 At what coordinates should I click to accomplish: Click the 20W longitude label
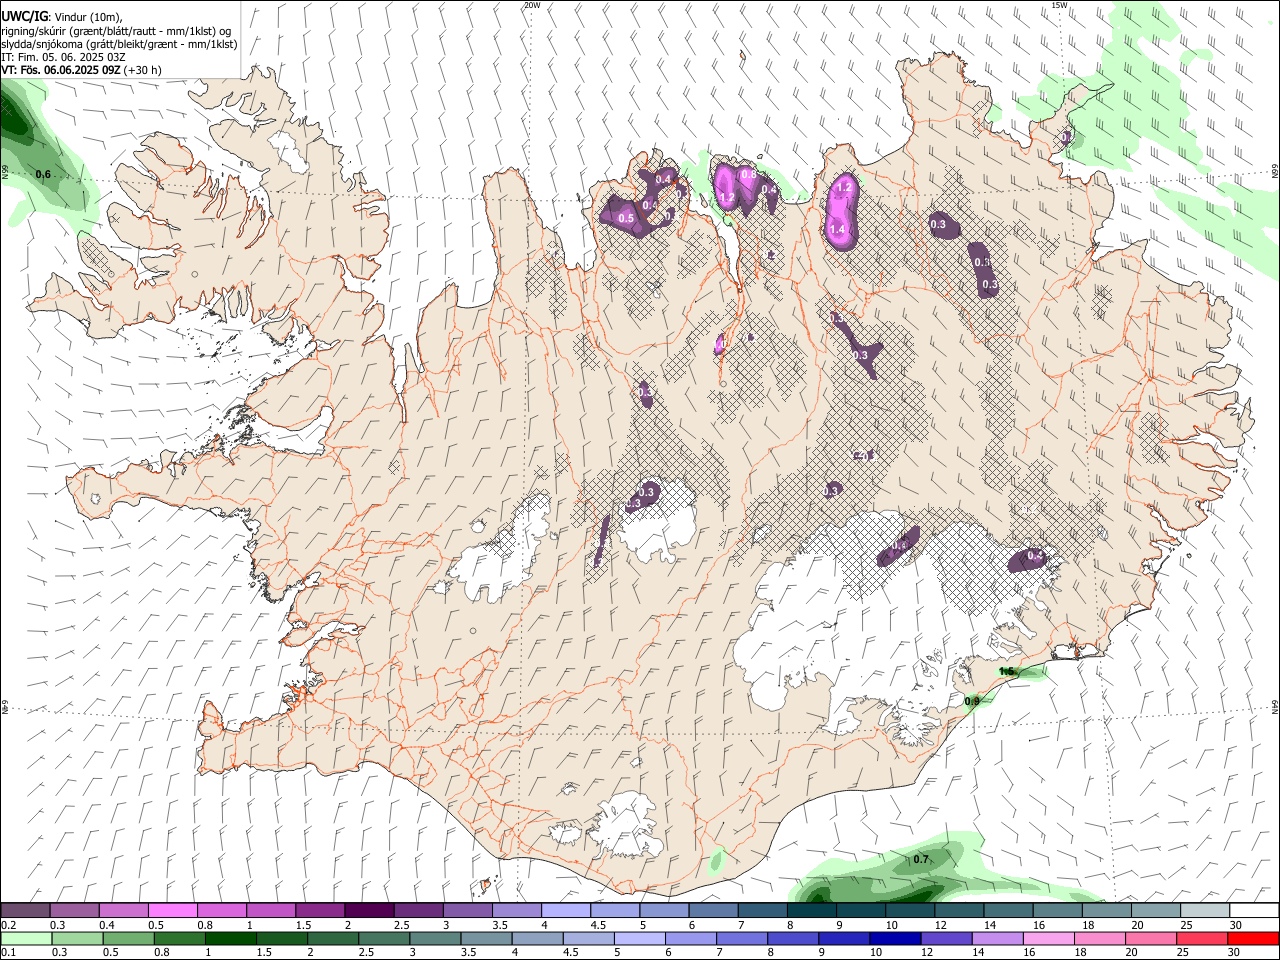pos(531,5)
